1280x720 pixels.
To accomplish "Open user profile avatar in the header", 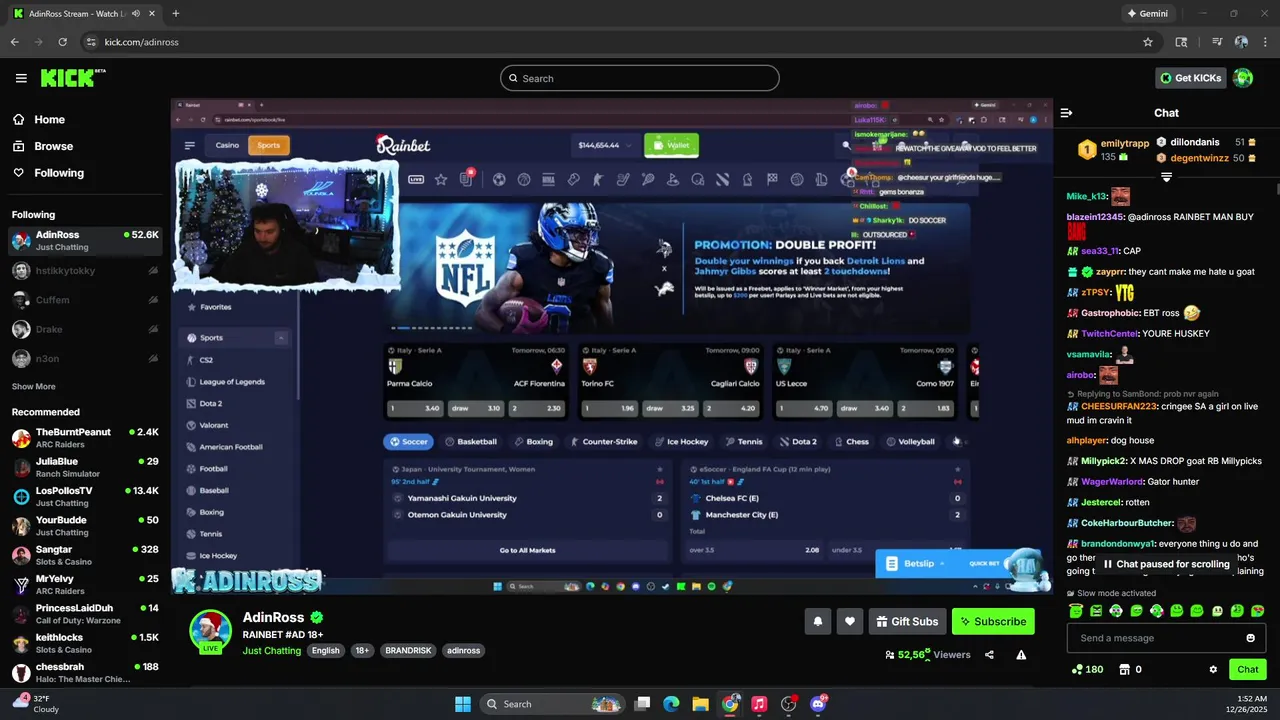I will pyautogui.click(x=1243, y=78).
